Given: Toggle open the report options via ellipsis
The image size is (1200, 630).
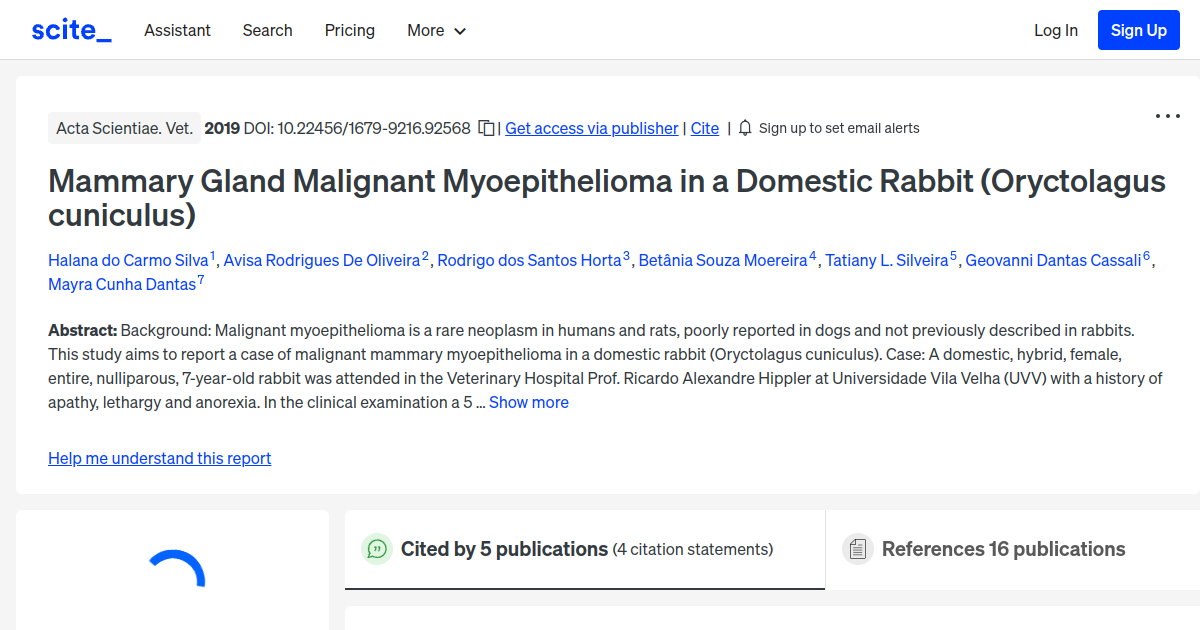Looking at the screenshot, I should tap(1167, 116).
